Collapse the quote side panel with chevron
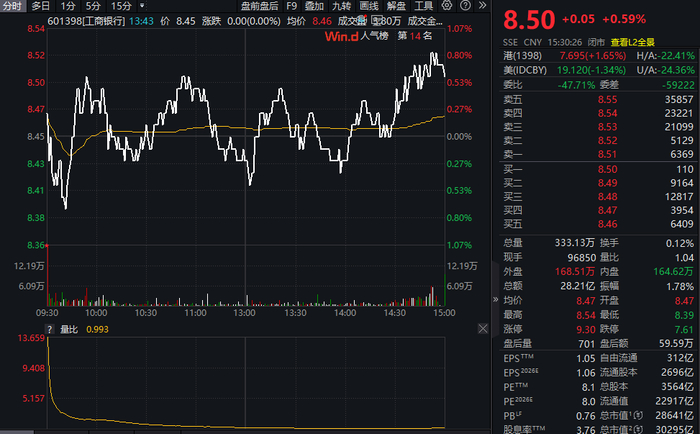This screenshot has width=700, height=434. [495, 300]
